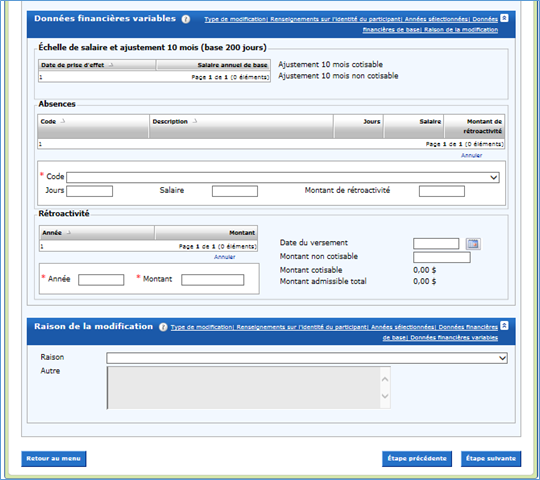The width and height of the screenshot is (540, 480).
Task: Open help icon beside Données financières variables
Action: pyautogui.click(x=186, y=19)
